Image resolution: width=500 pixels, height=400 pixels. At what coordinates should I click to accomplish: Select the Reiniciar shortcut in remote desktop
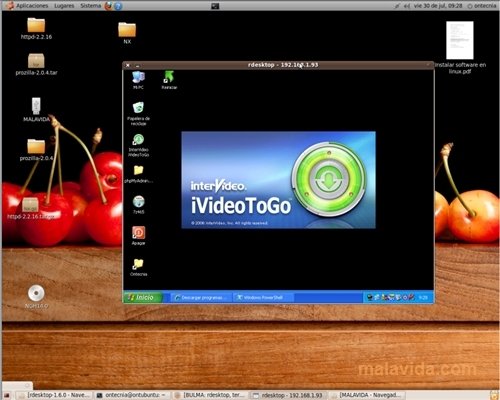tap(169, 80)
